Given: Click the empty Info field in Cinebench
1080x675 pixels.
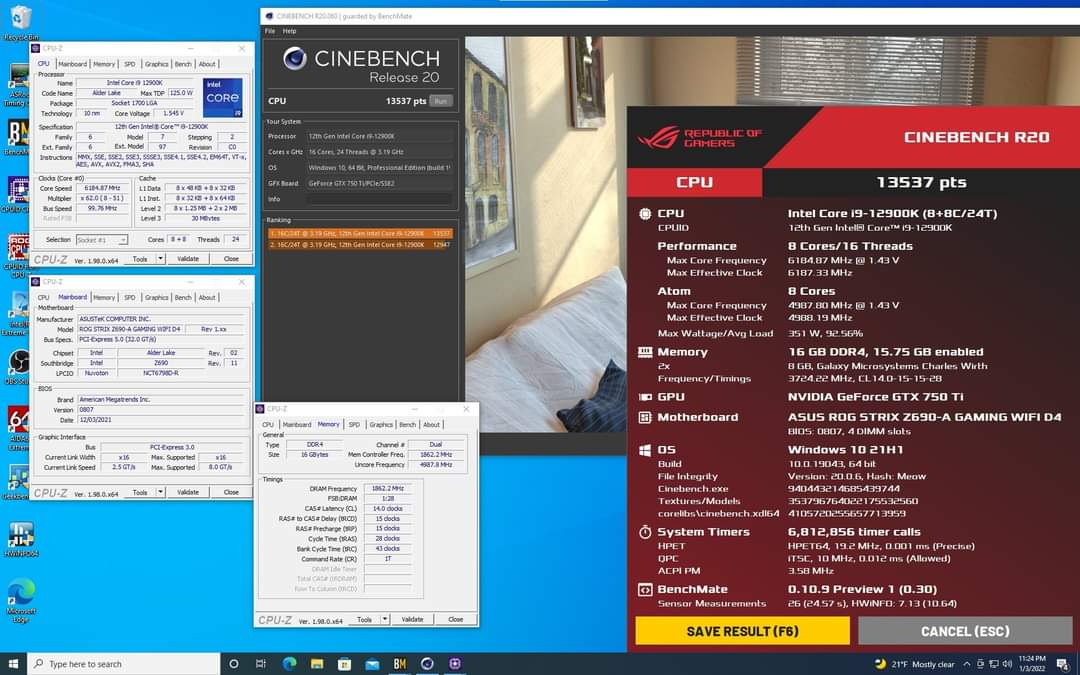Looking at the screenshot, I should coord(380,199).
